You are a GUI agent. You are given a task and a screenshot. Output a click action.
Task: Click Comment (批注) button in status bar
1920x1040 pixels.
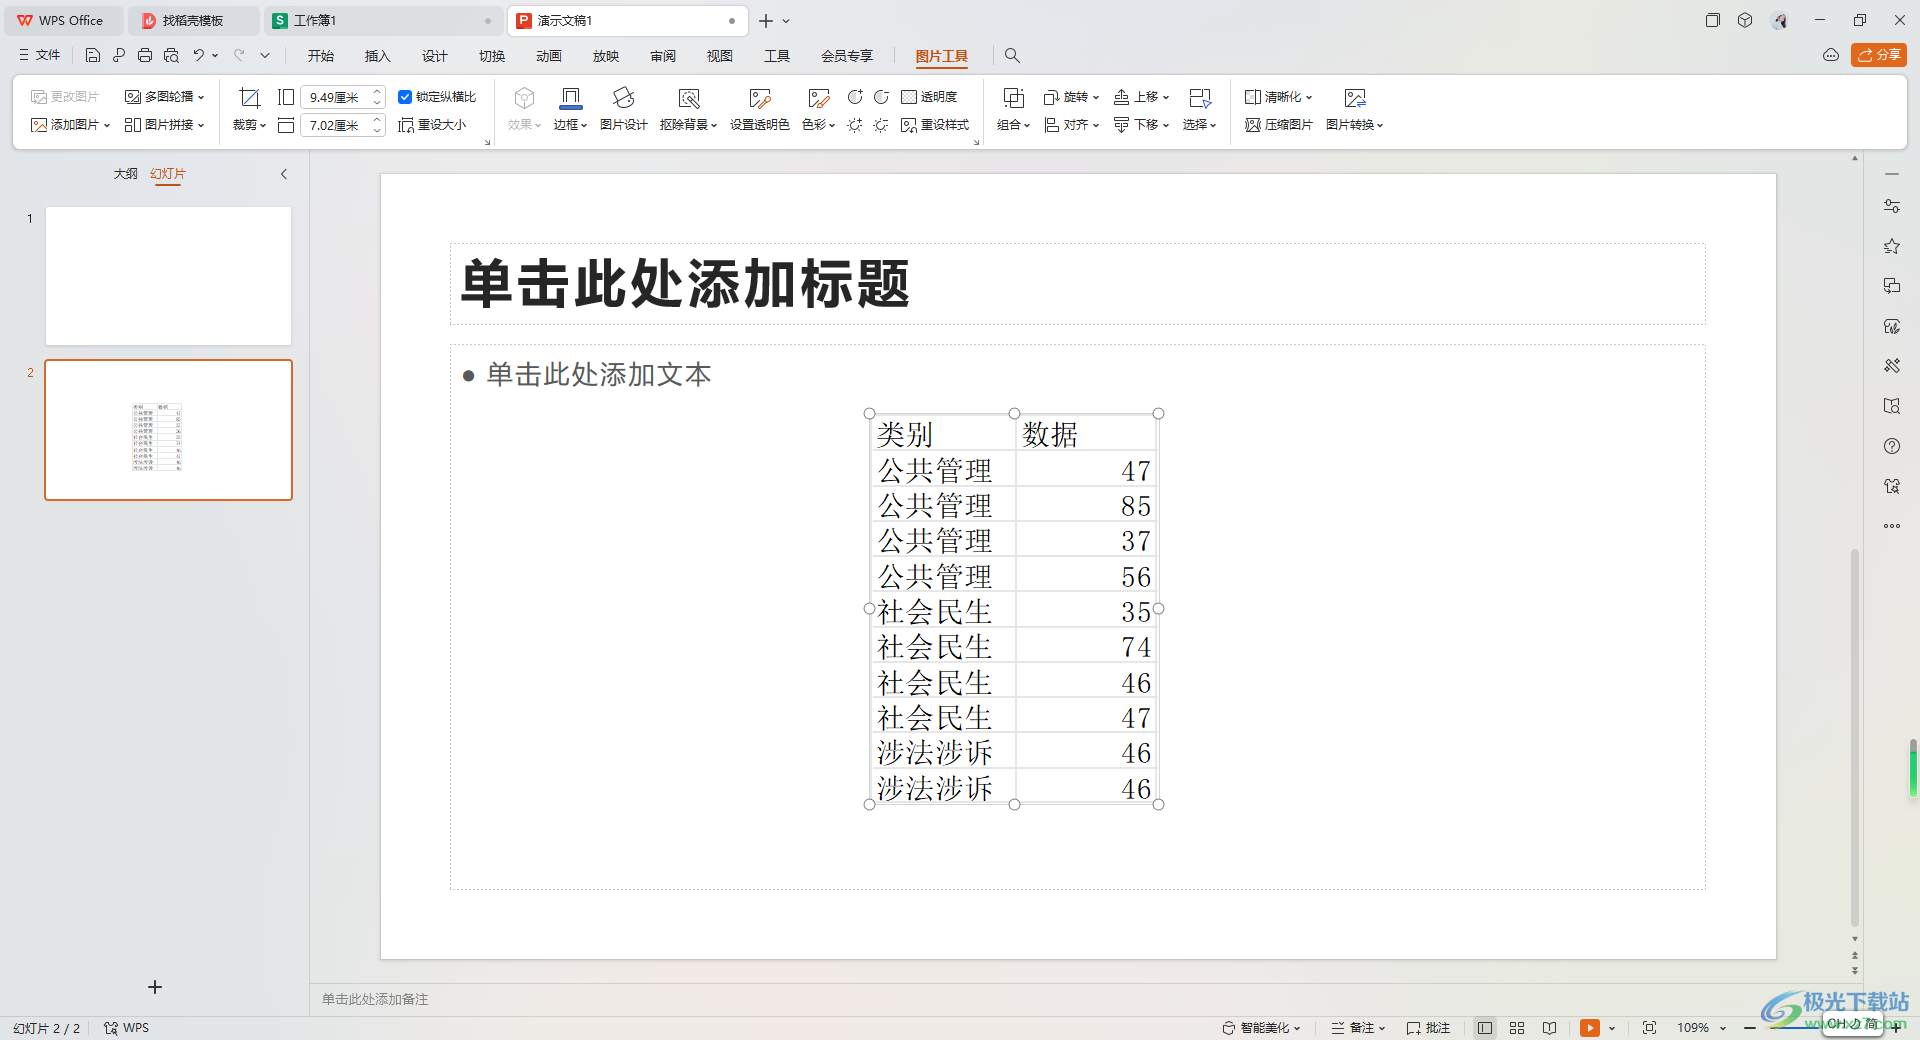(1428, 1028)
